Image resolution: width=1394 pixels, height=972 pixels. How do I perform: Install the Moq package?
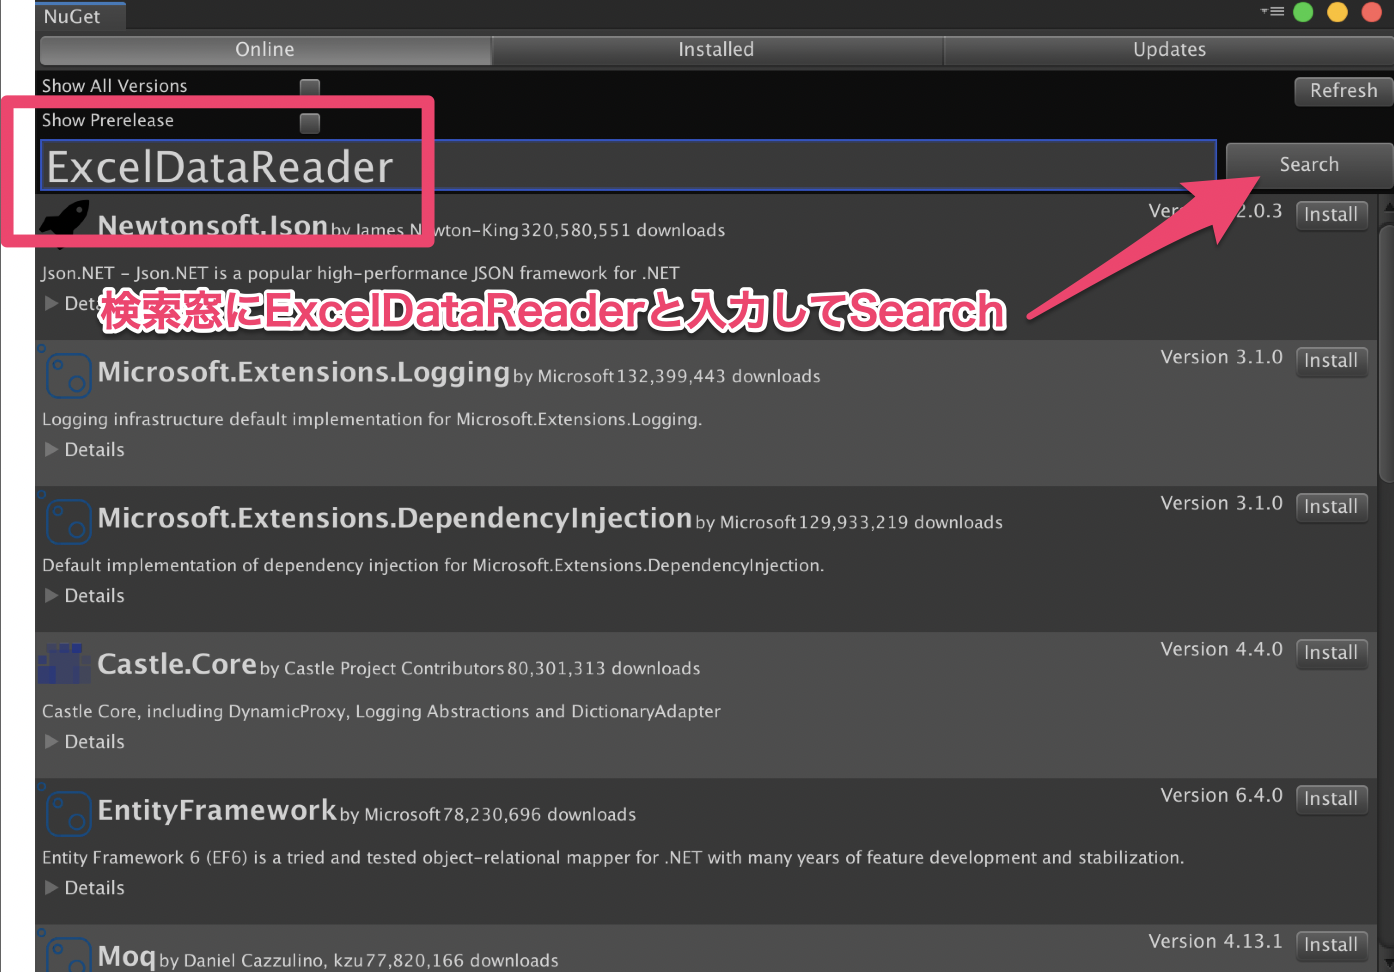click(1331, 945)
